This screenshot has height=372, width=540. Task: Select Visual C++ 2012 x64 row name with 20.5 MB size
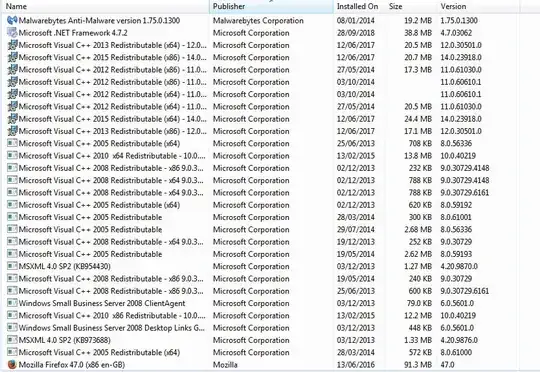coord(113,106)
